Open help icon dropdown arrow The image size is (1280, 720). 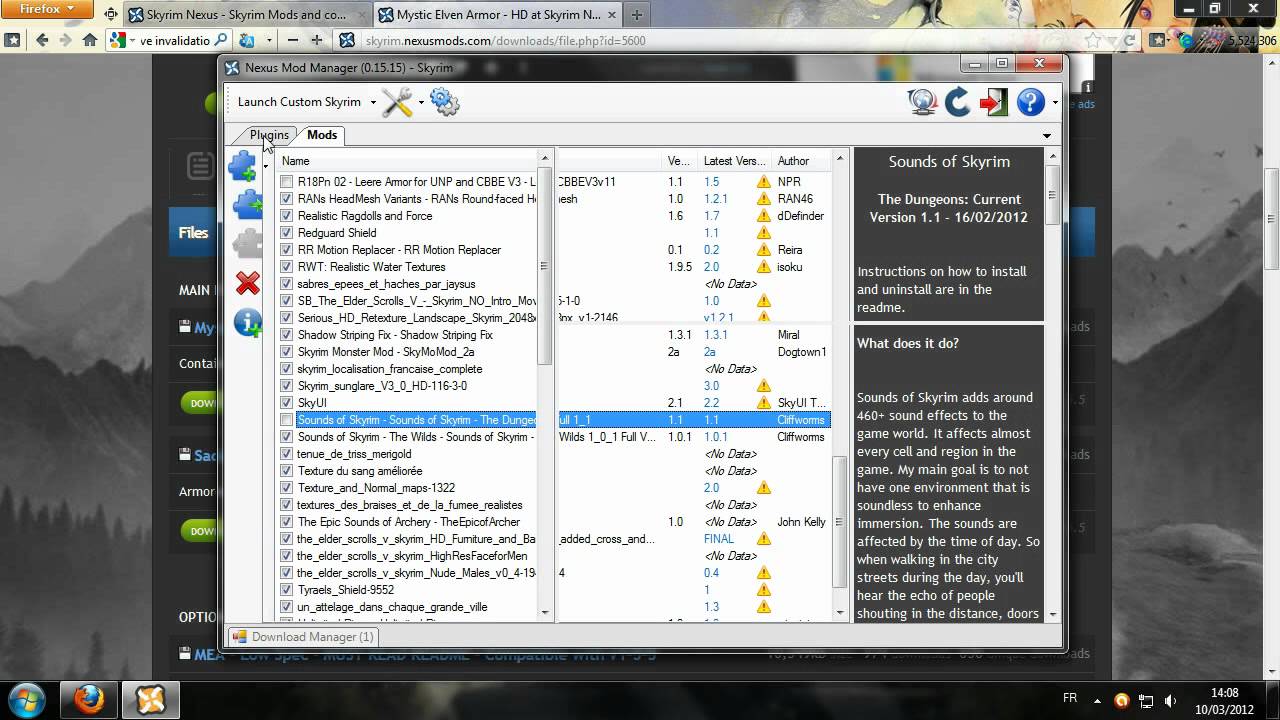(x=1054, y=102)
